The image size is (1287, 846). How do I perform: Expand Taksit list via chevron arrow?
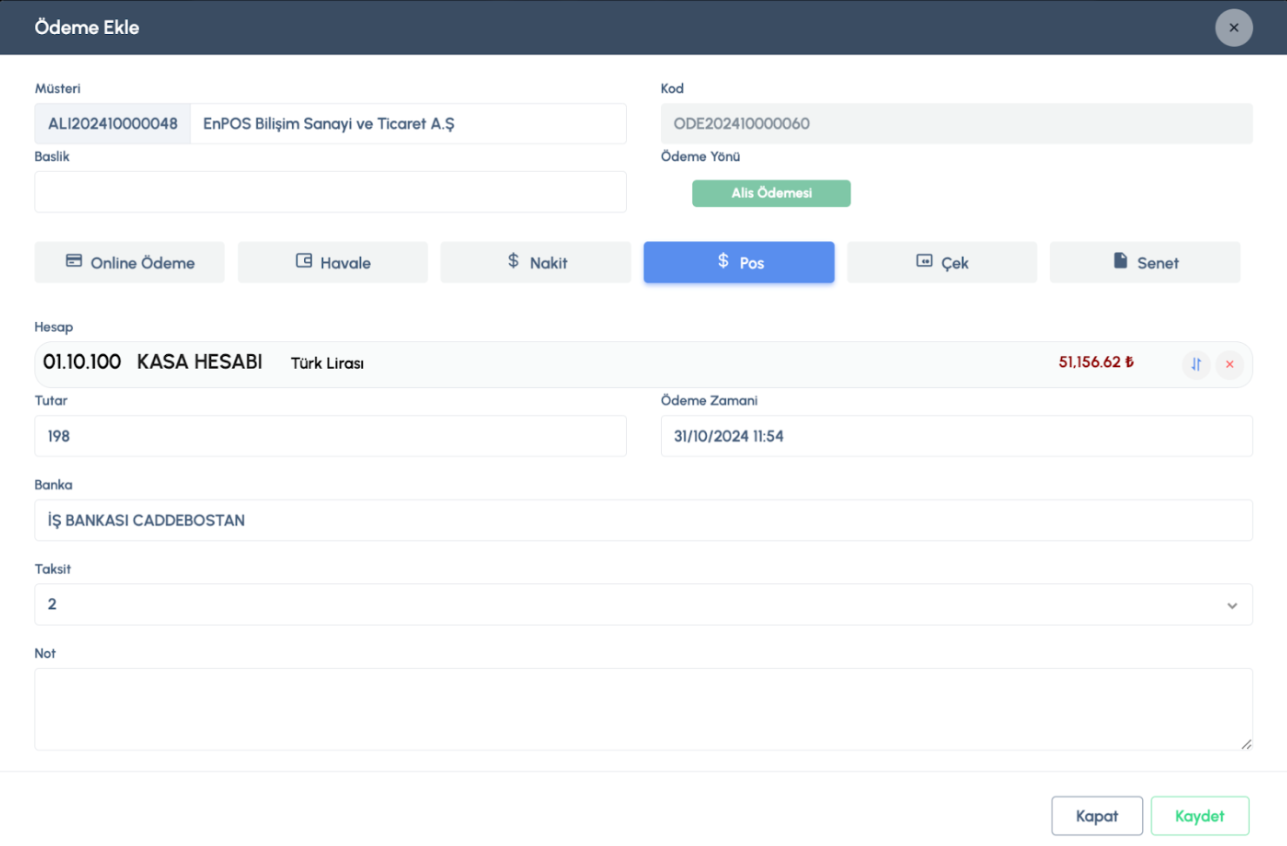pyautogui.click(x=1232, y=606)
